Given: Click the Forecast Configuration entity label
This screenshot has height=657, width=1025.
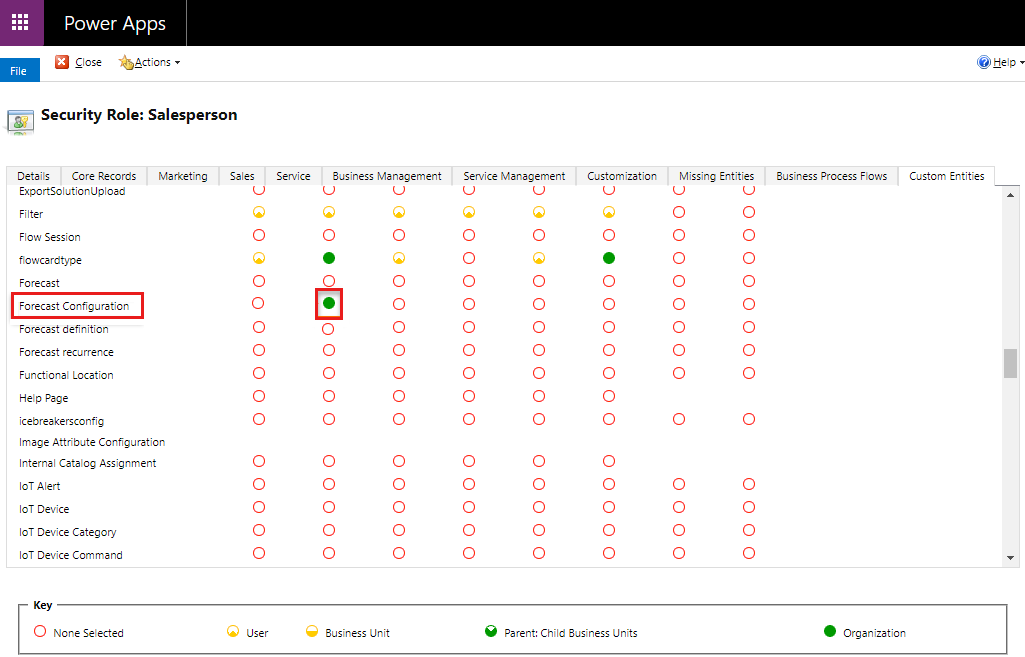Looking at the screenshot, I should pos(74,306).
